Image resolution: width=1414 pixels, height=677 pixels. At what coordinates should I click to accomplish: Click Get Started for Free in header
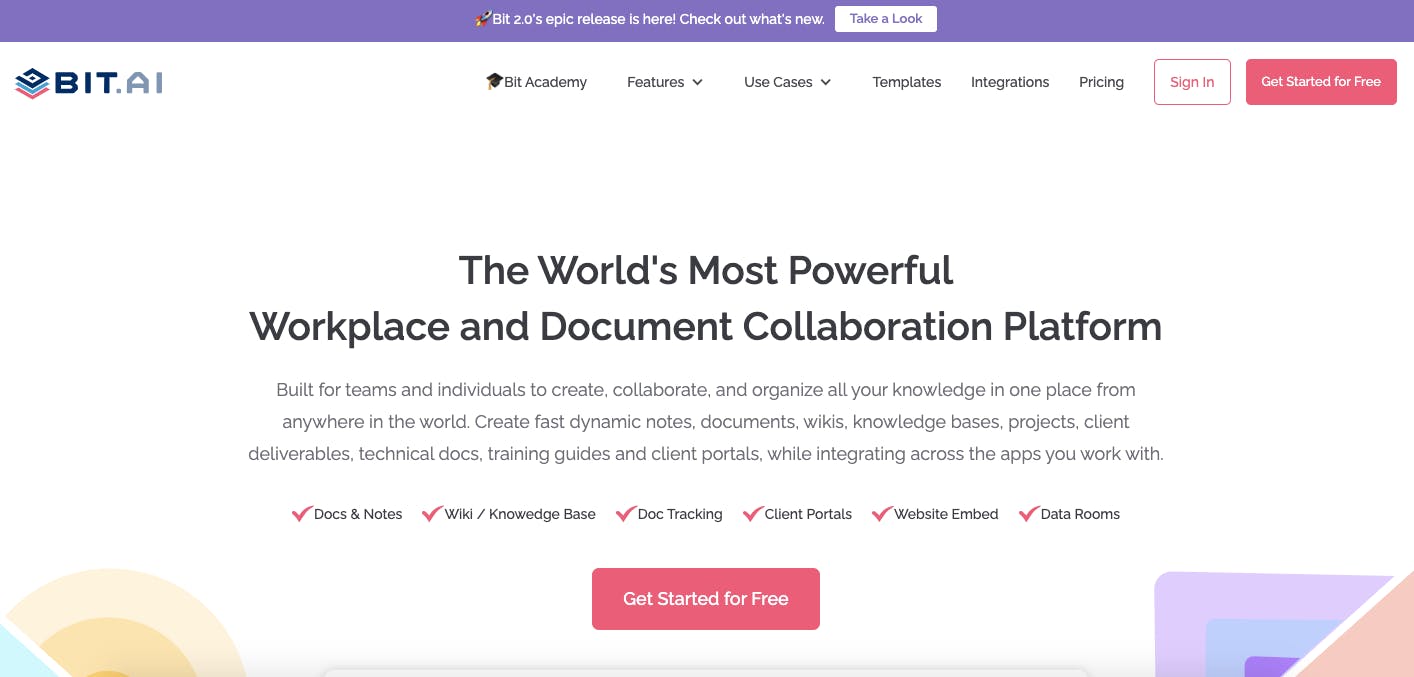pos(1321,82)
